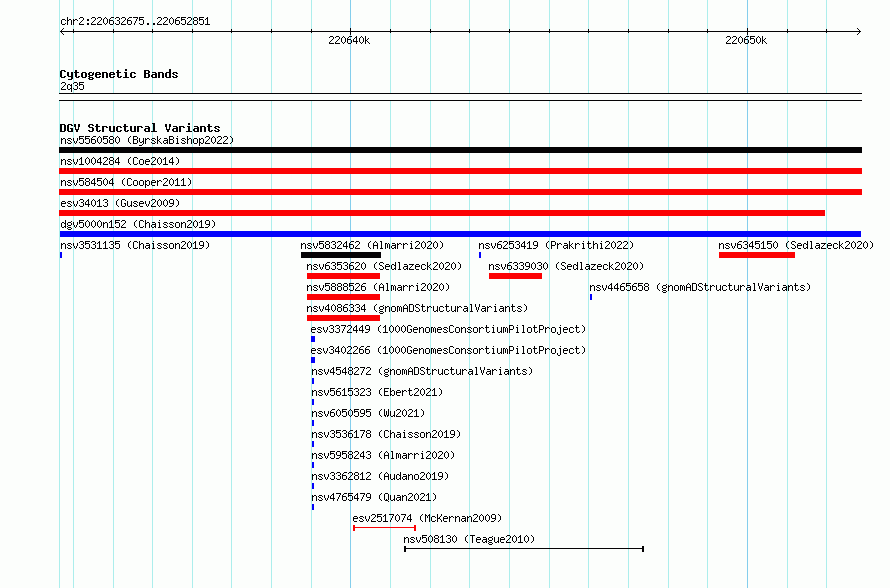Click the right arrow on the ruler

coord(858,32)
